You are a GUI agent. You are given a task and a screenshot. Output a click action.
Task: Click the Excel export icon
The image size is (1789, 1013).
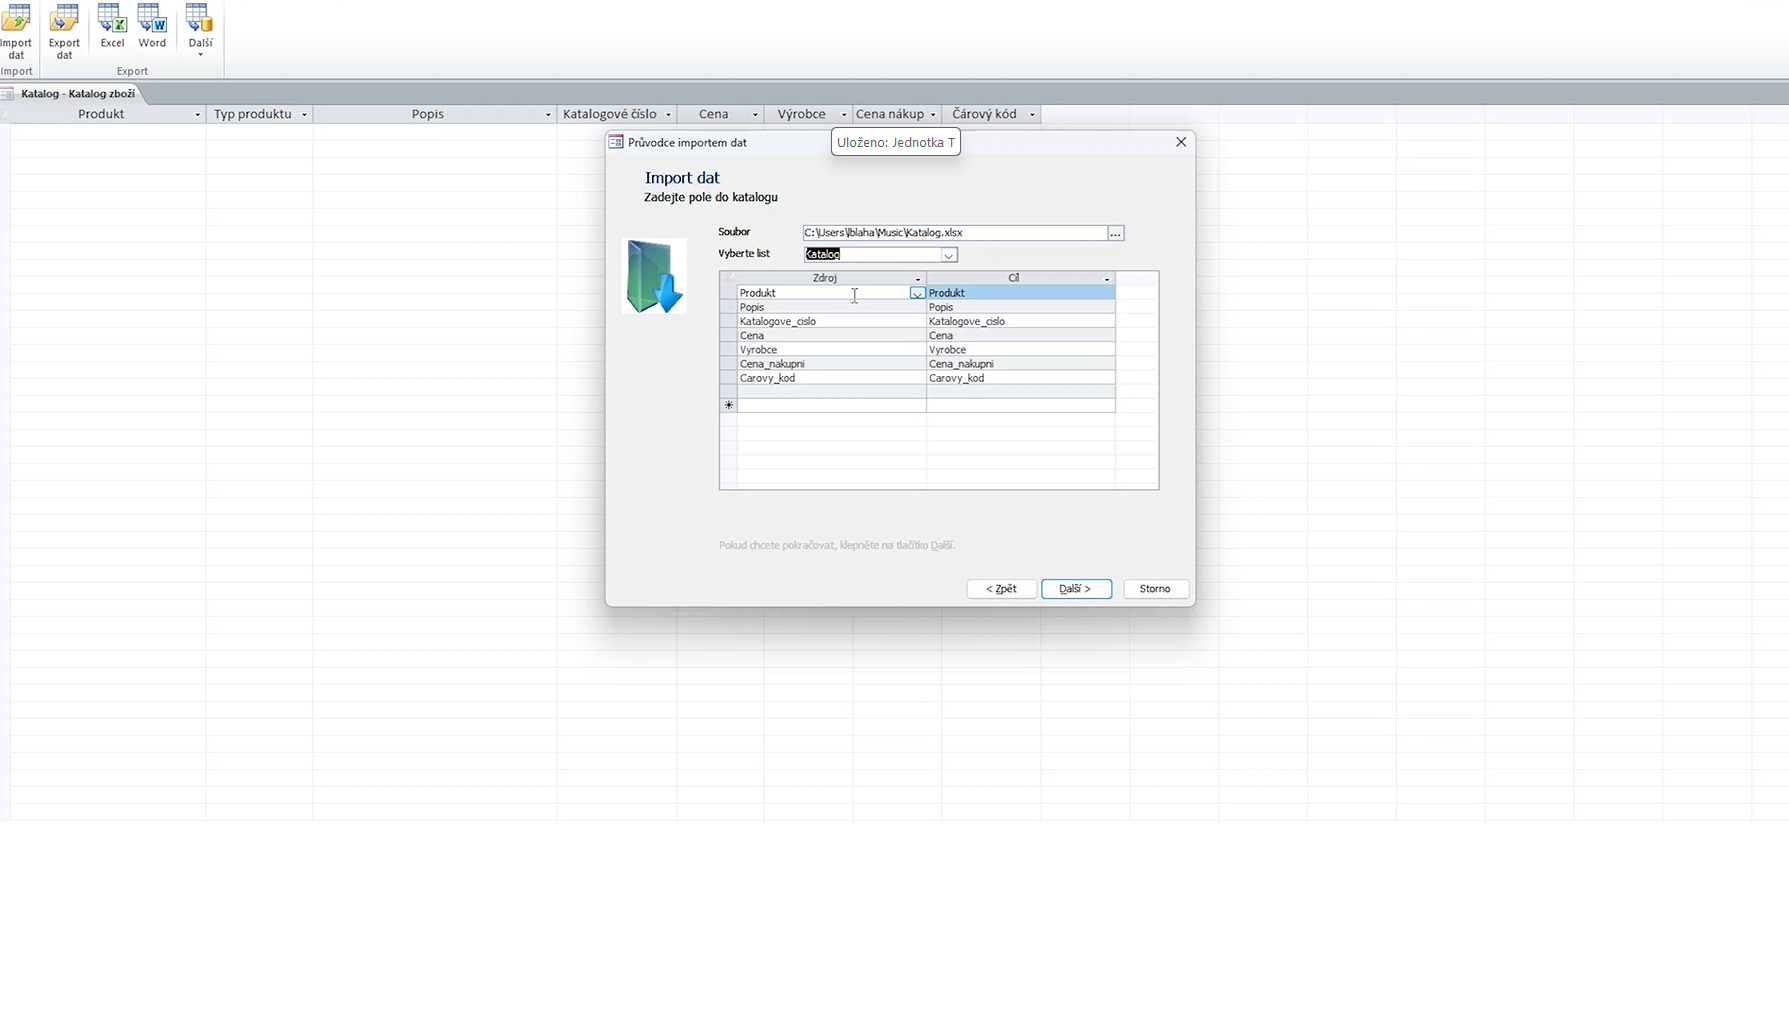coord(112,26)
